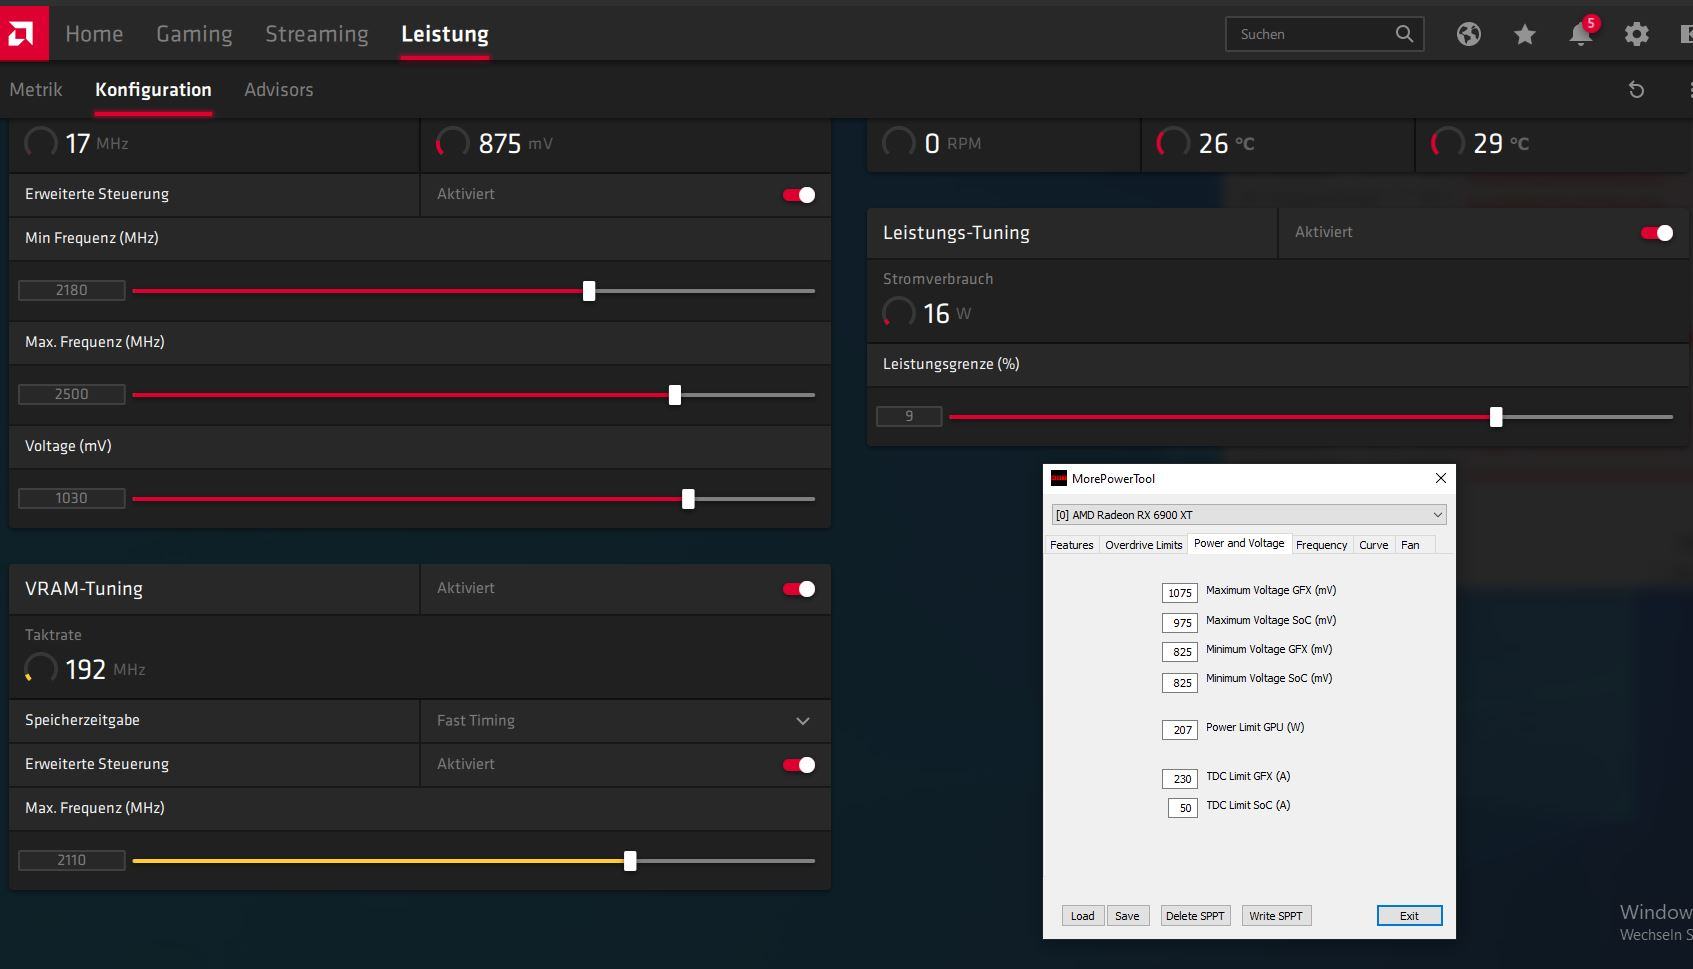
Task: Toggle VRAM Erweiterte Steuerung switch
Action: pos(799,765)
